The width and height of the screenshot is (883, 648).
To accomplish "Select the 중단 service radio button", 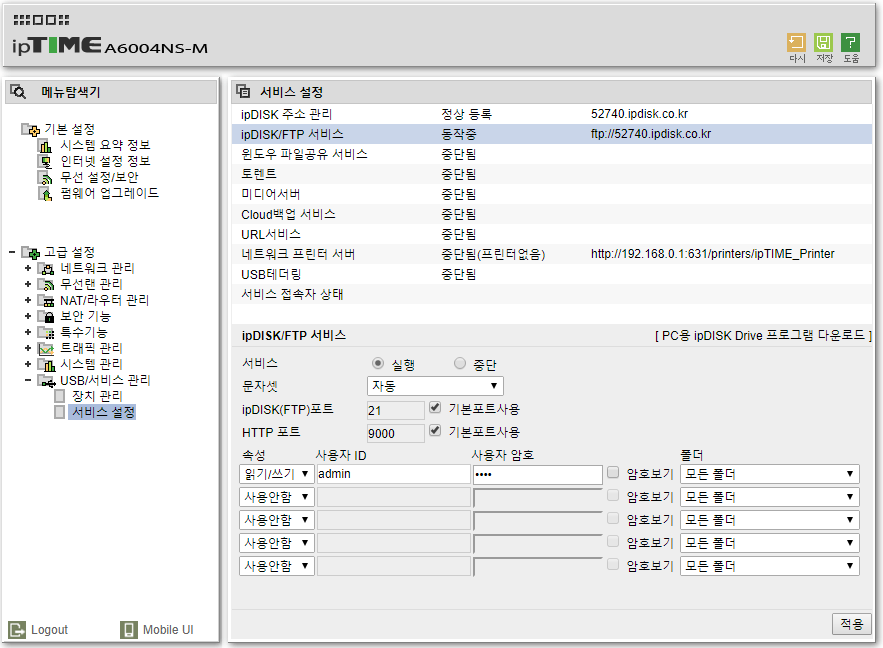I will [x=460, y=364].
